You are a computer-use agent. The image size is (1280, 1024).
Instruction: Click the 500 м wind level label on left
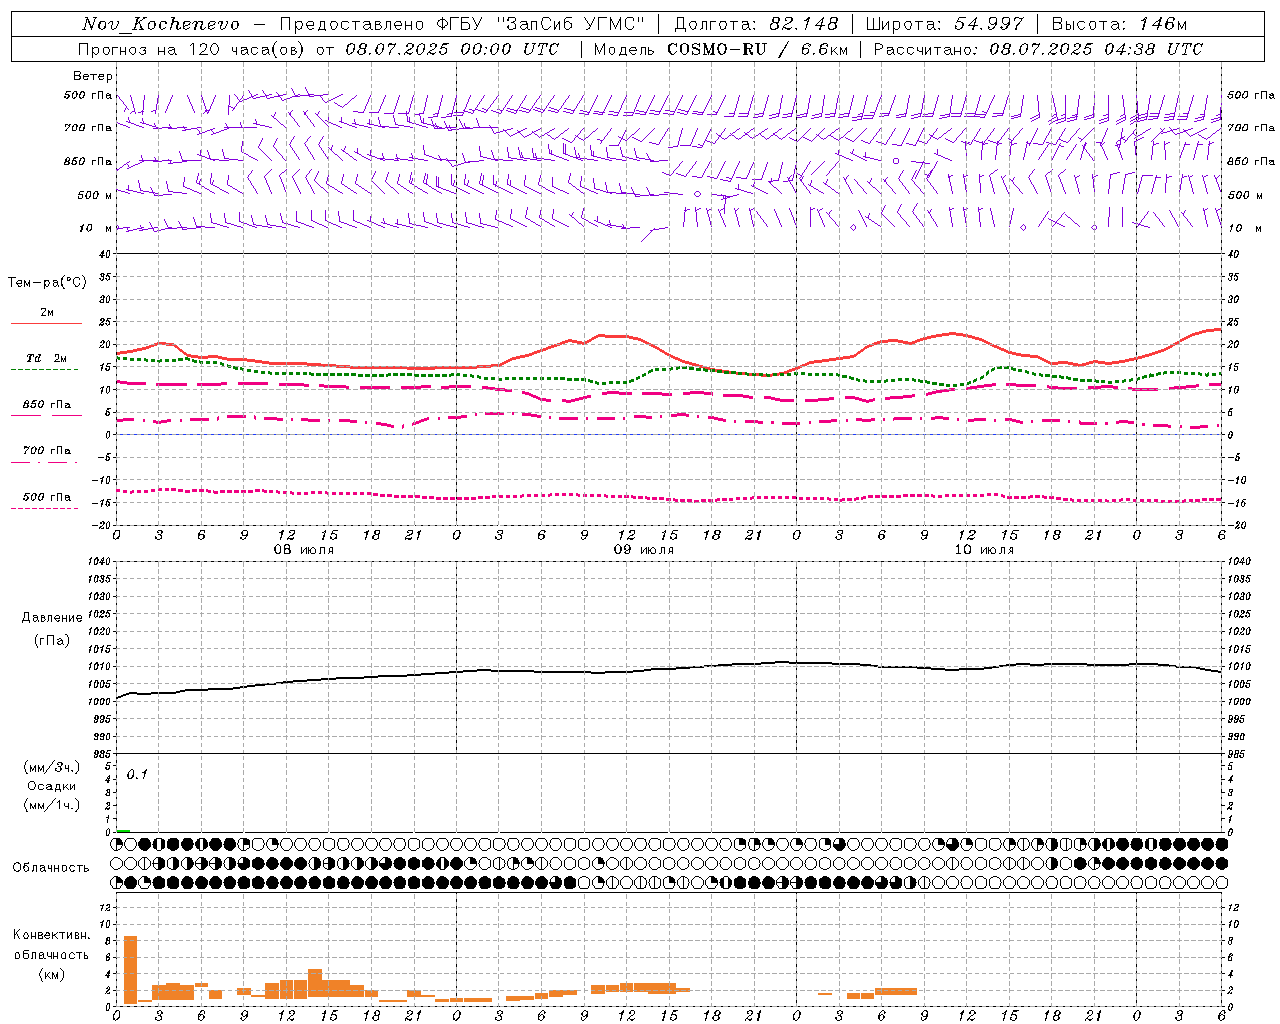[x=95, y=195]
